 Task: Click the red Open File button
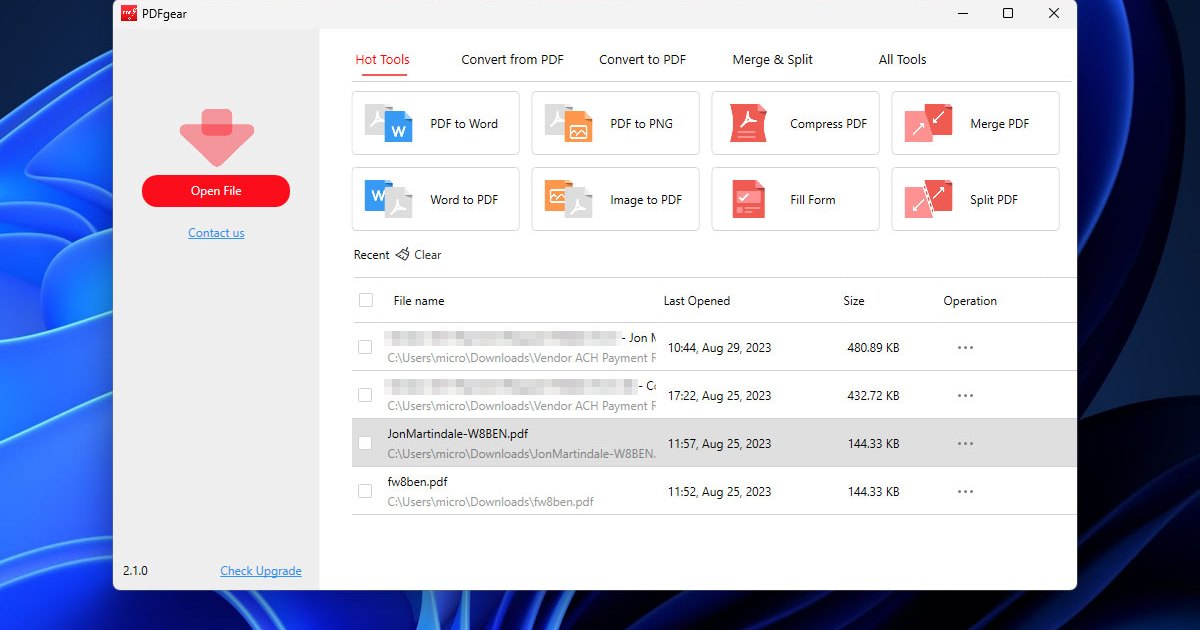click(216, 190)
